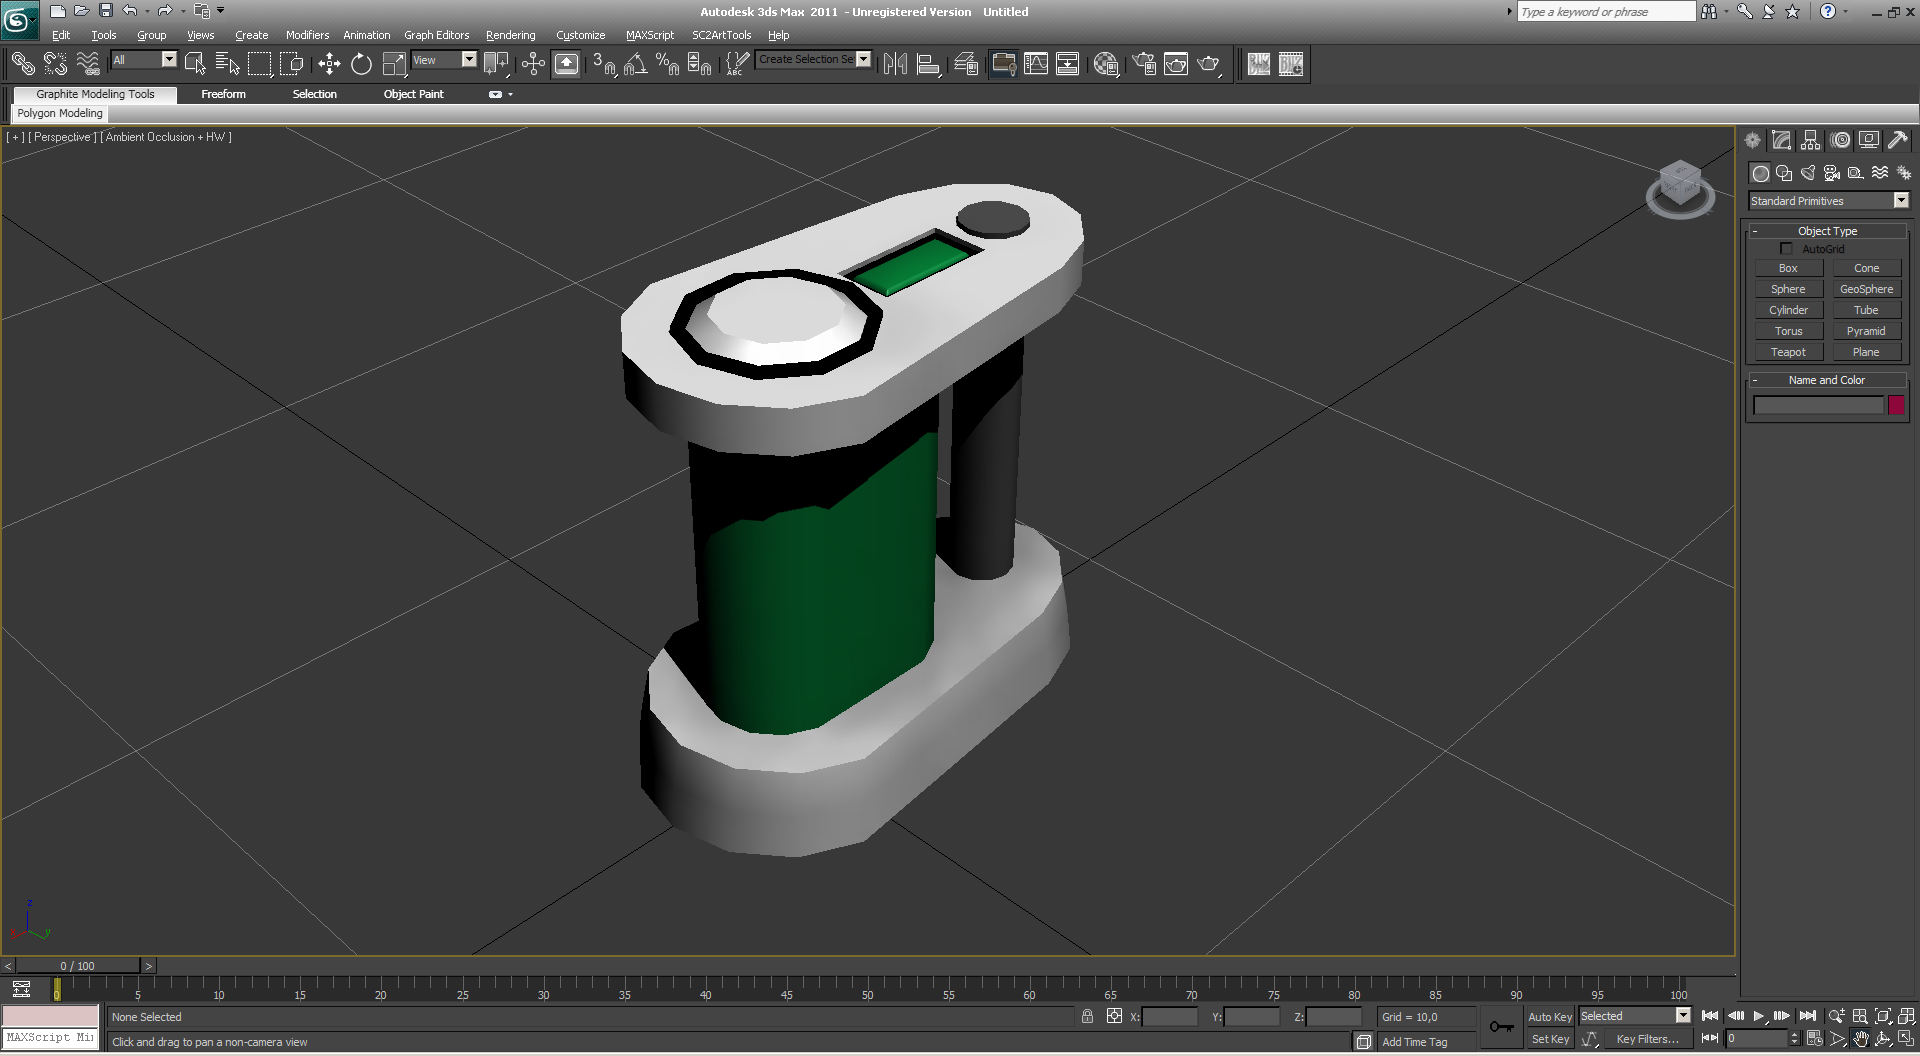
Task: Switch to the Modify command panel
Action: click(x=1781, y=140)
